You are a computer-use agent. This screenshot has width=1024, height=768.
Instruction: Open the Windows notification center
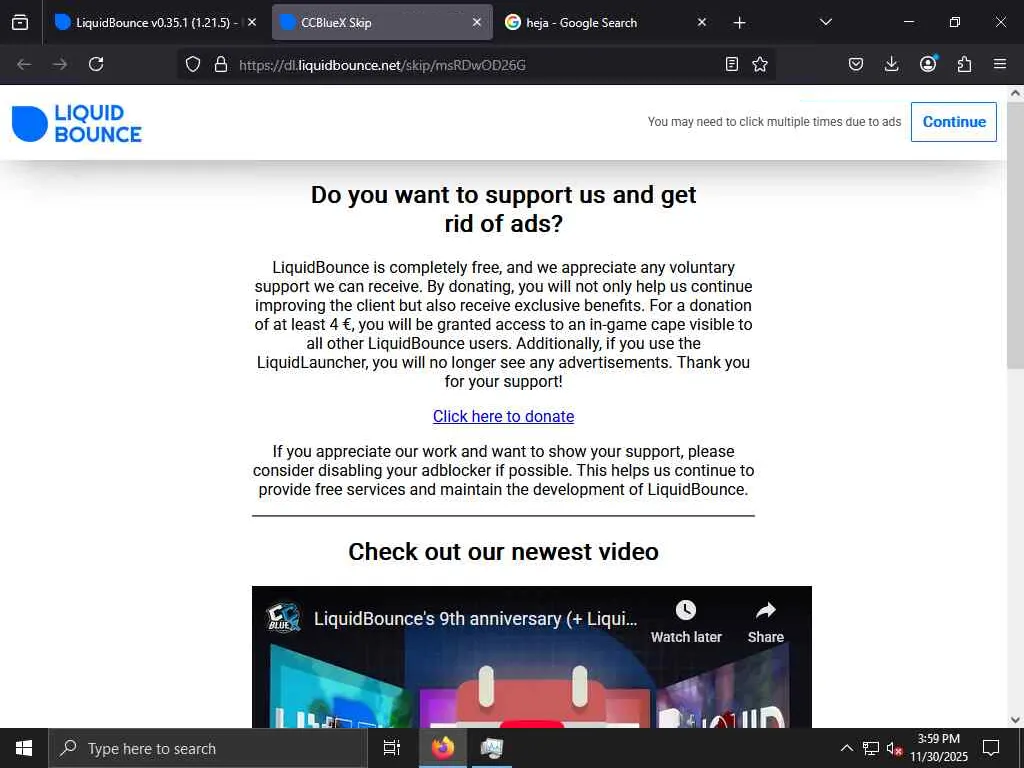[991, 748]
